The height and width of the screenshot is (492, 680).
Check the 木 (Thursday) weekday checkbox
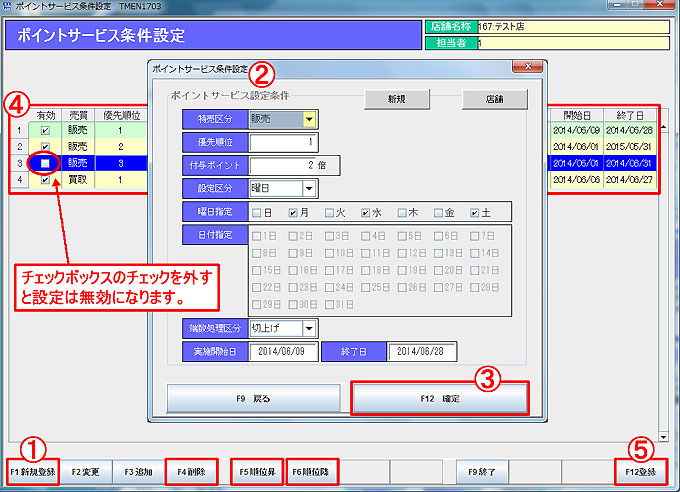(402, 213)
